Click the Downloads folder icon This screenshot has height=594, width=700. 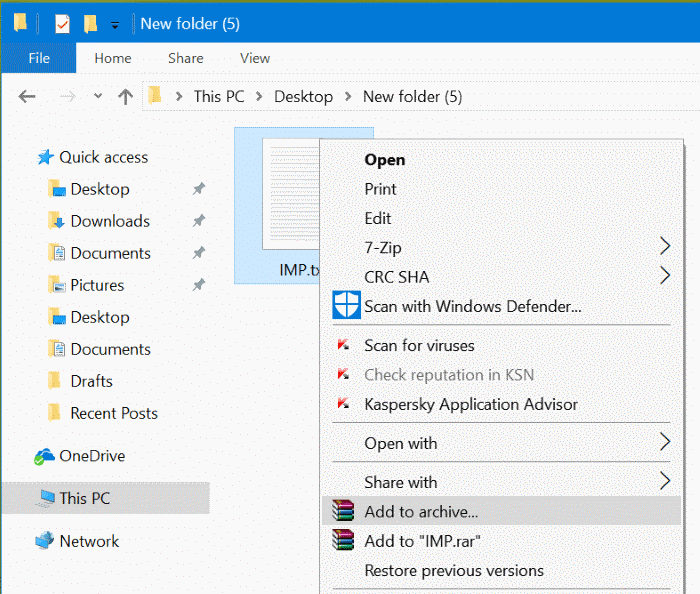[56, 221]
